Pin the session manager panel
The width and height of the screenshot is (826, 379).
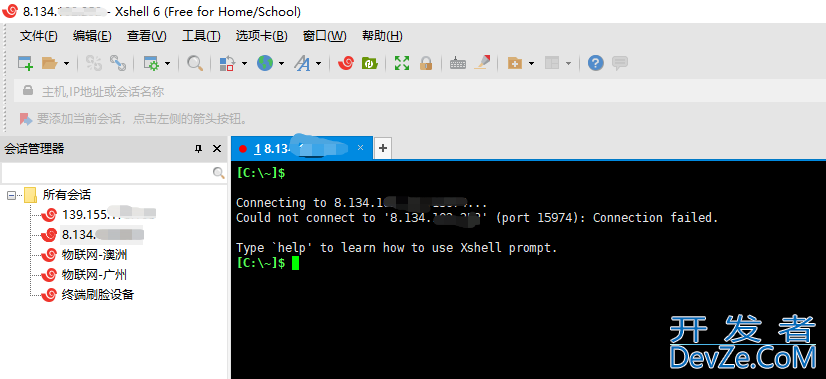point(199,149)
